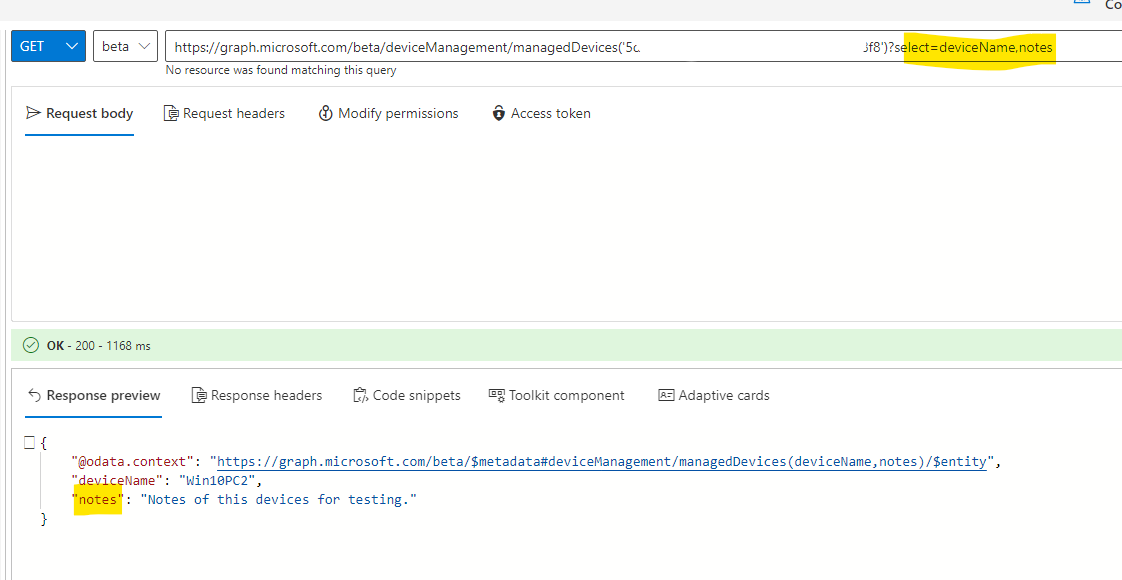Click the Response headers document icon
1122x580 pixels.
(x=199, y=395)
